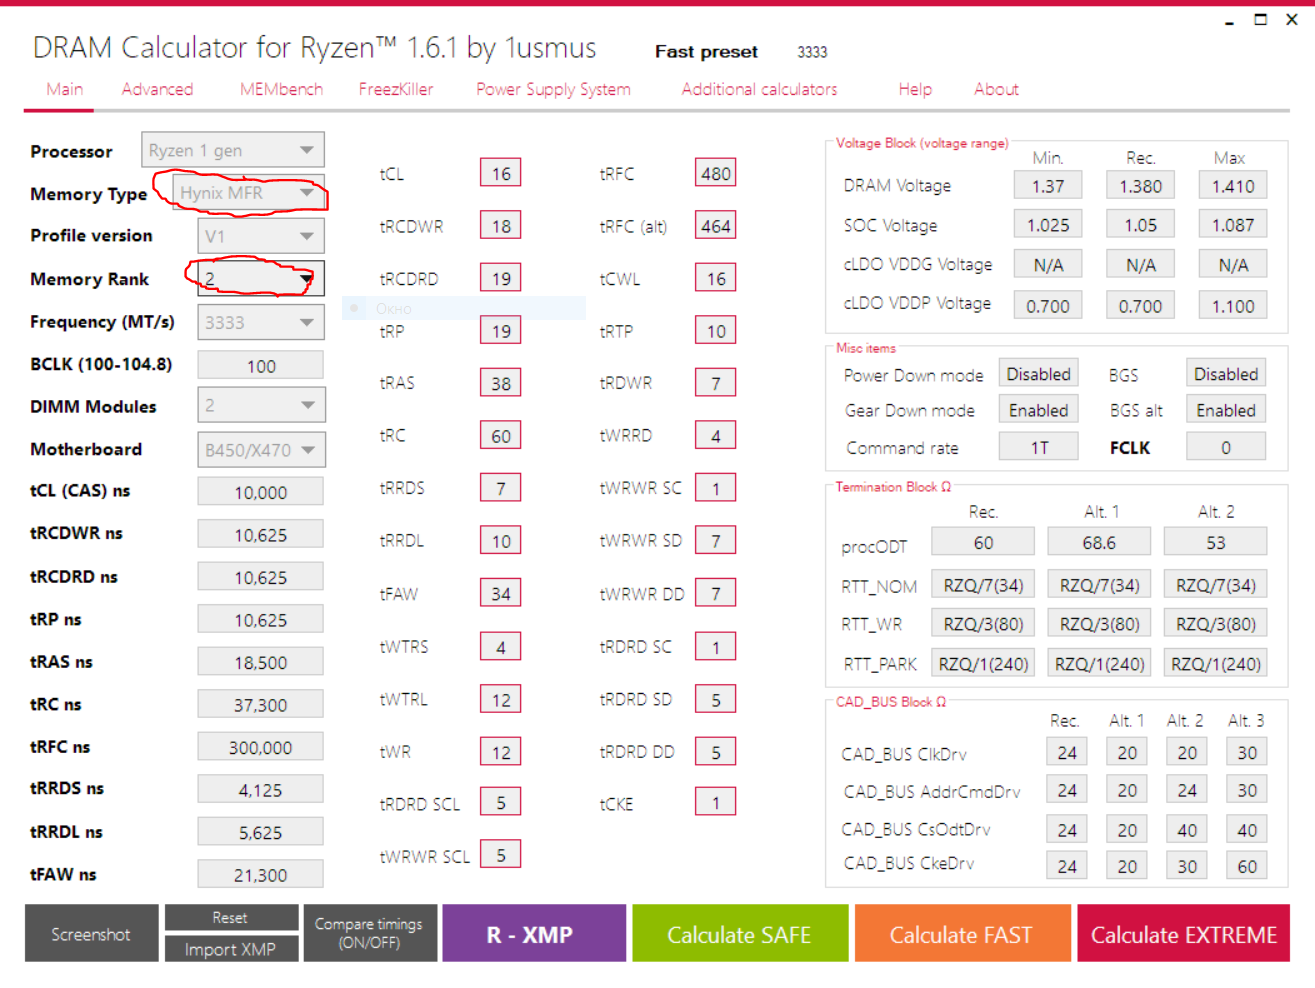Click RTT_PARK Rec. value RZQ/1(240)
This screenshot has width=1315, height=988.
(983, 663)
